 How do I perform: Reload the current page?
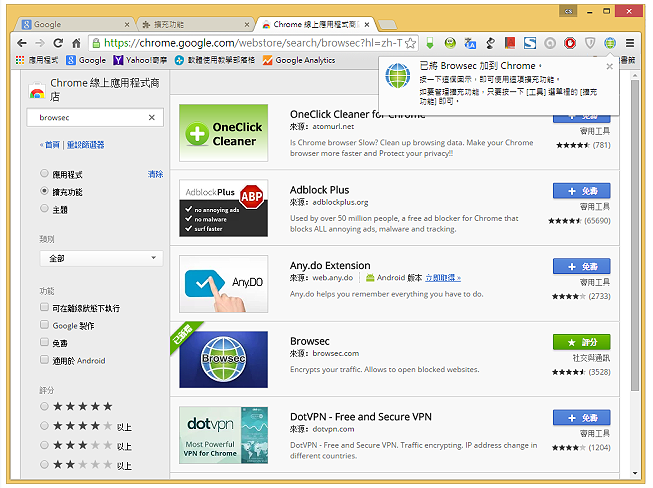58,43
